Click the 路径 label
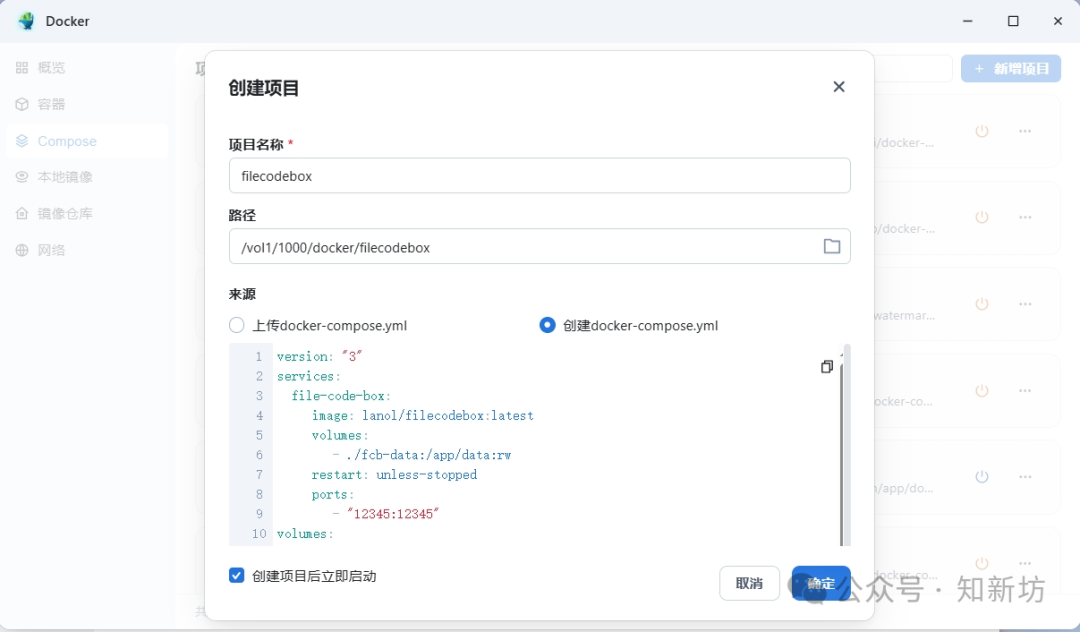The image size is (1080, 632). click(x=242, y=215)
